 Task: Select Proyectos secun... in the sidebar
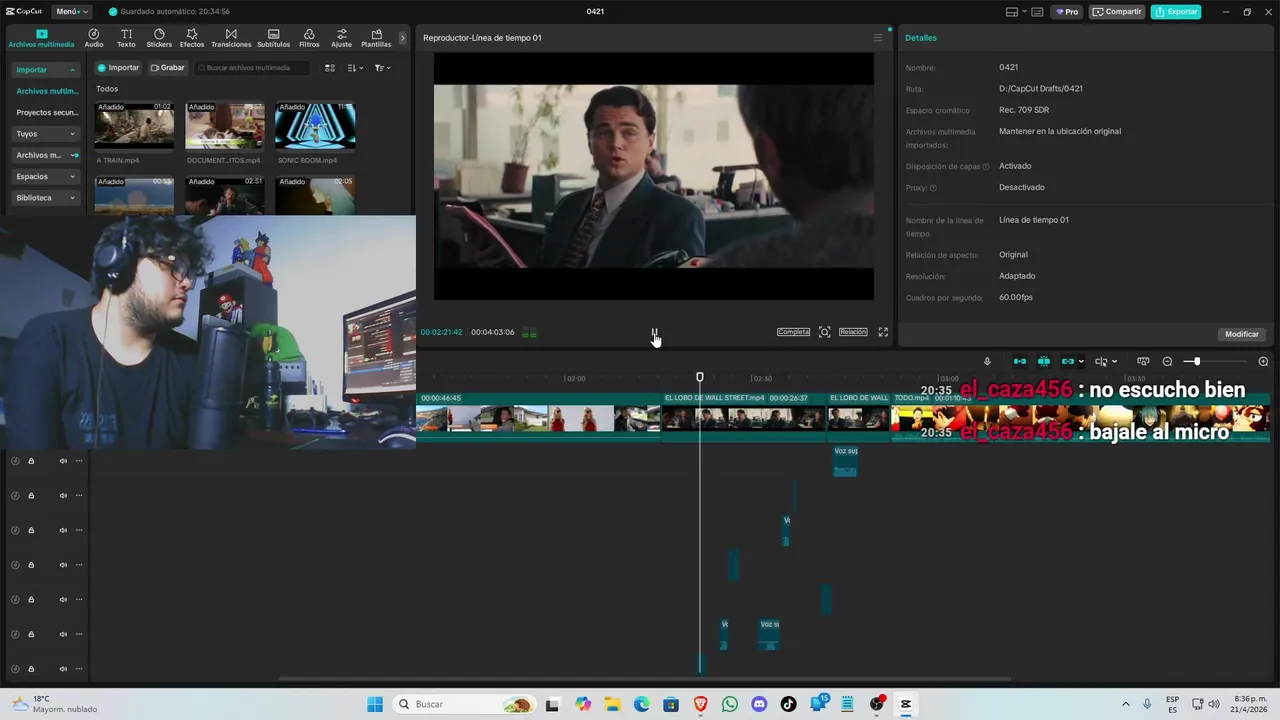46,113
